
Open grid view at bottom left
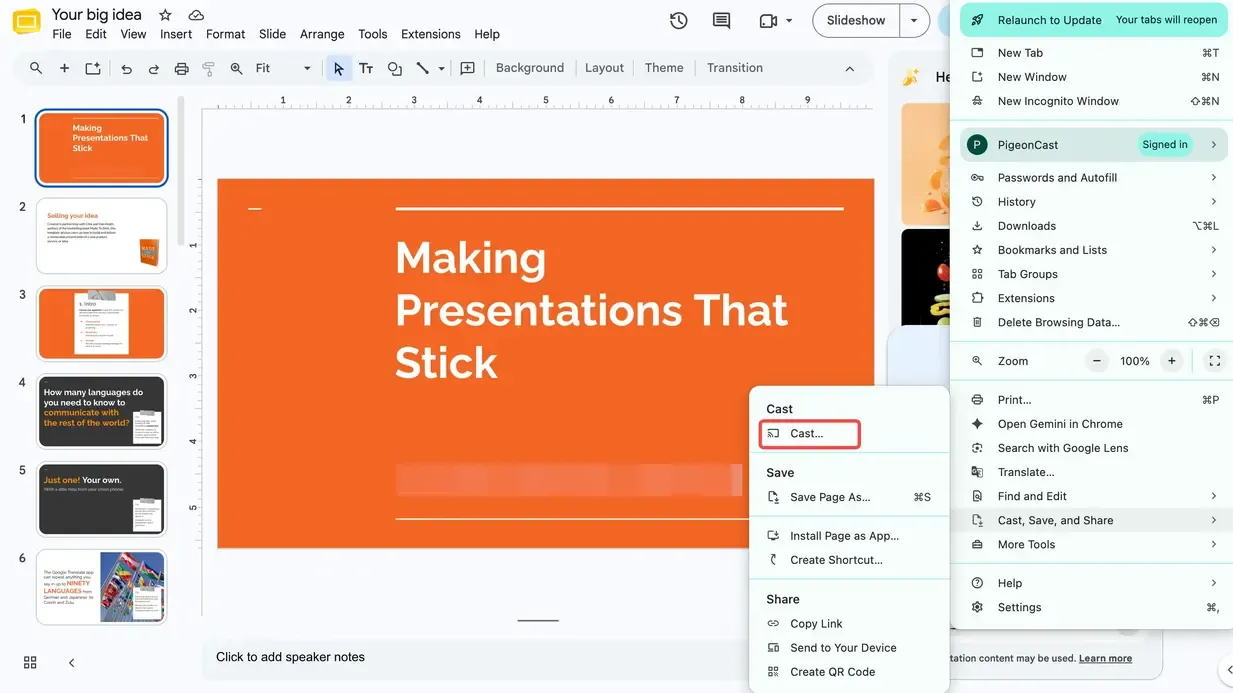tap(30, 662)
